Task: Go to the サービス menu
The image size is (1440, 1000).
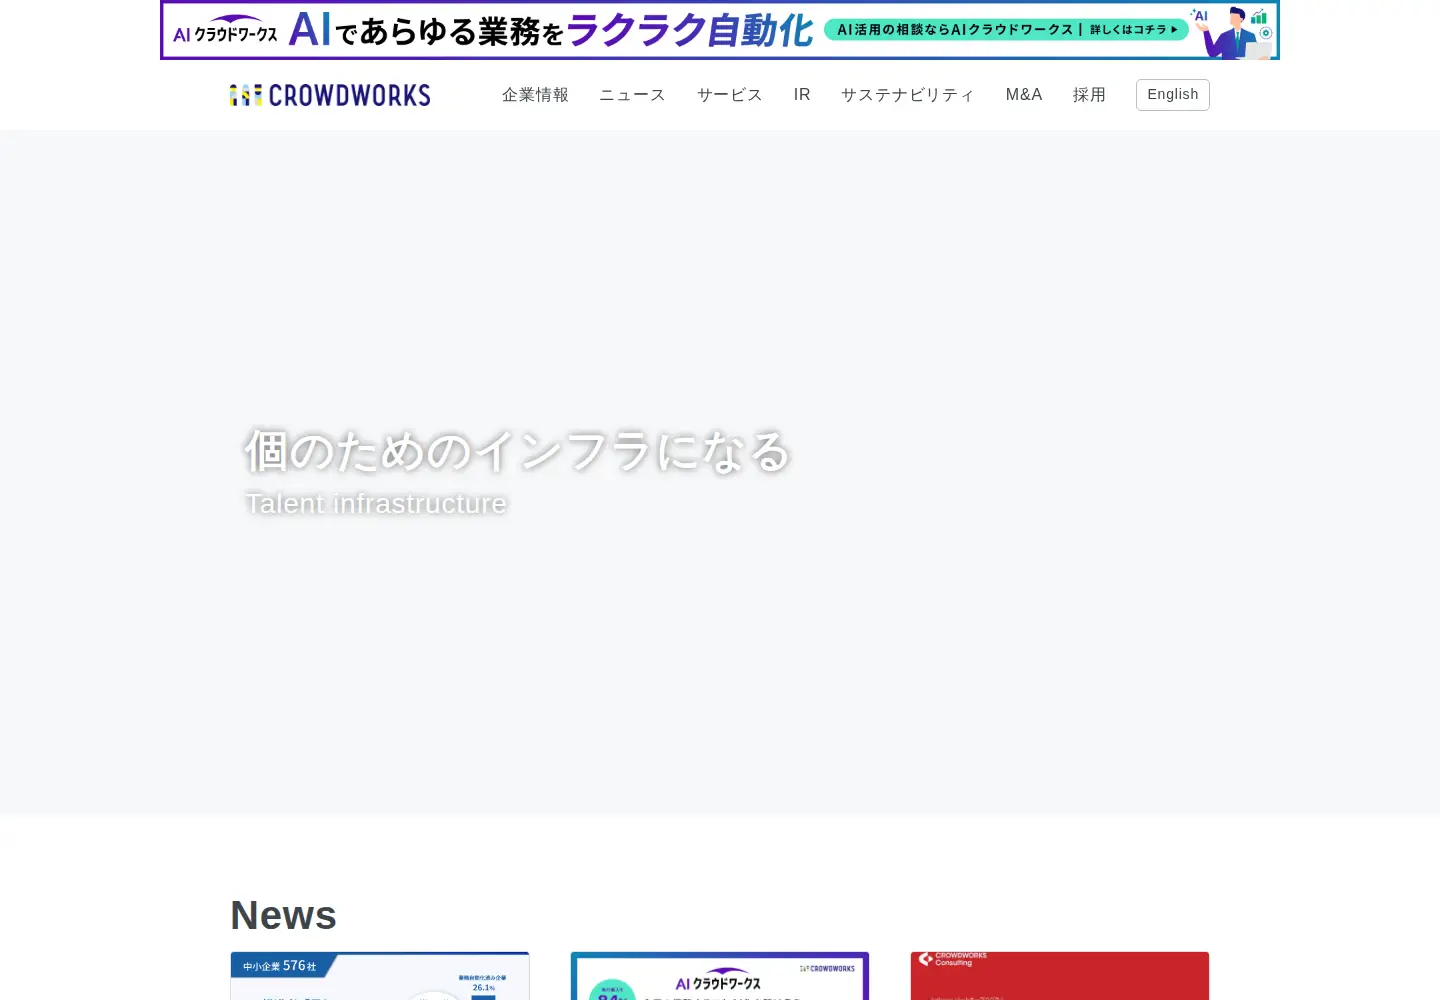Action: (x=729, y=95)
